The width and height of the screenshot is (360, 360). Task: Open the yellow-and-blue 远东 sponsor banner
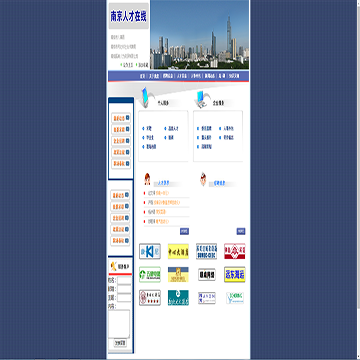click(235, 274)
